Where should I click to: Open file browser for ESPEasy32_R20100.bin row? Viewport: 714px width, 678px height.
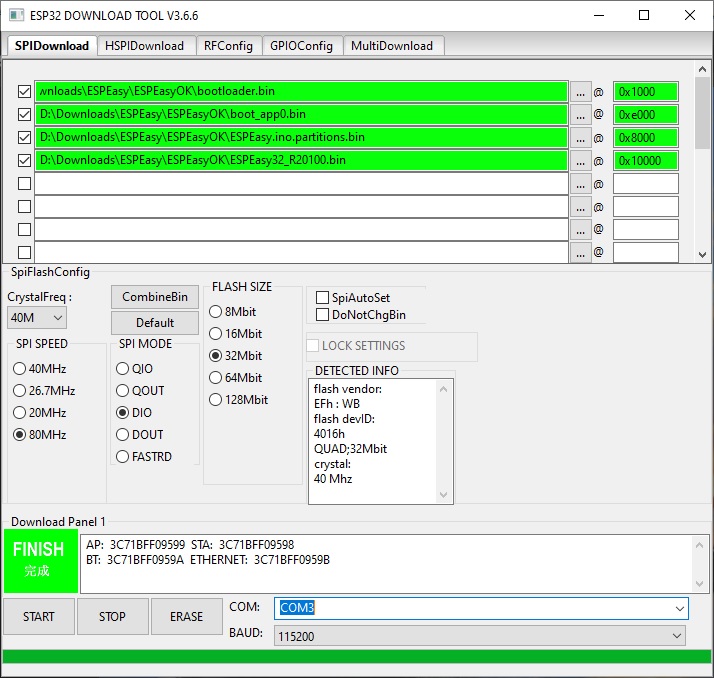click(x=581, y=161)
